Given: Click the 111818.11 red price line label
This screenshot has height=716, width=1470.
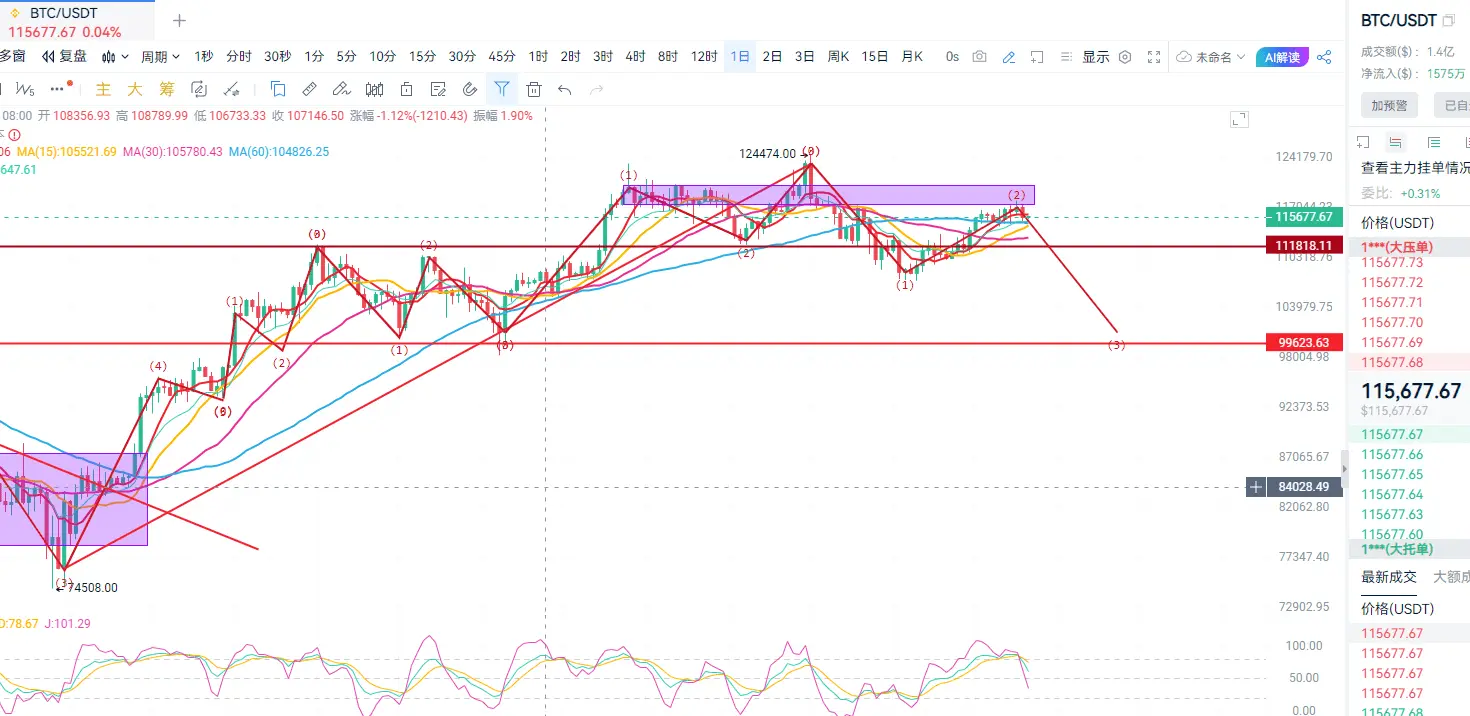Looking at the screenshot, I should (1303, 245).
